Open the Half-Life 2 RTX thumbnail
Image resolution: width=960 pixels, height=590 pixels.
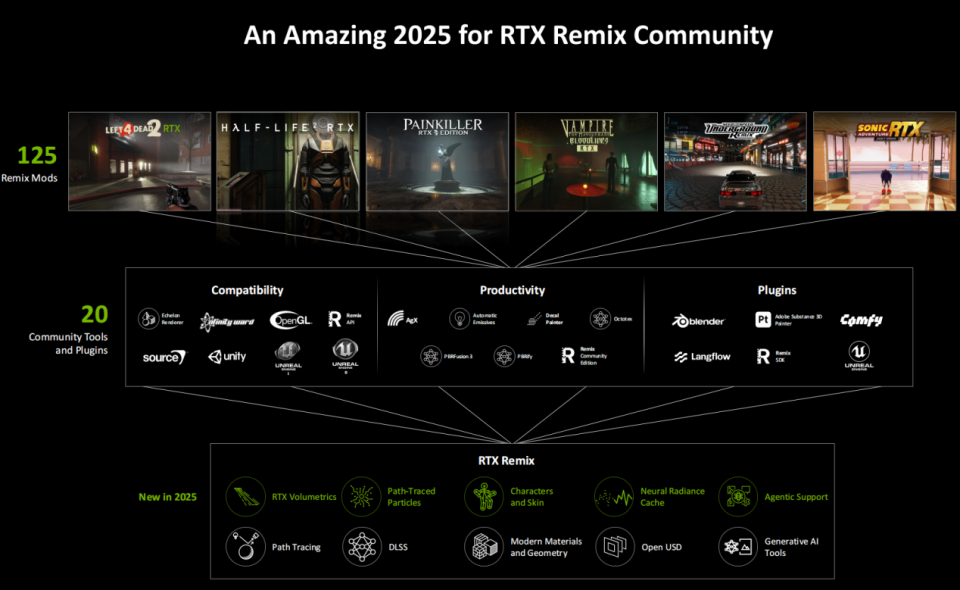coord(288,162)
